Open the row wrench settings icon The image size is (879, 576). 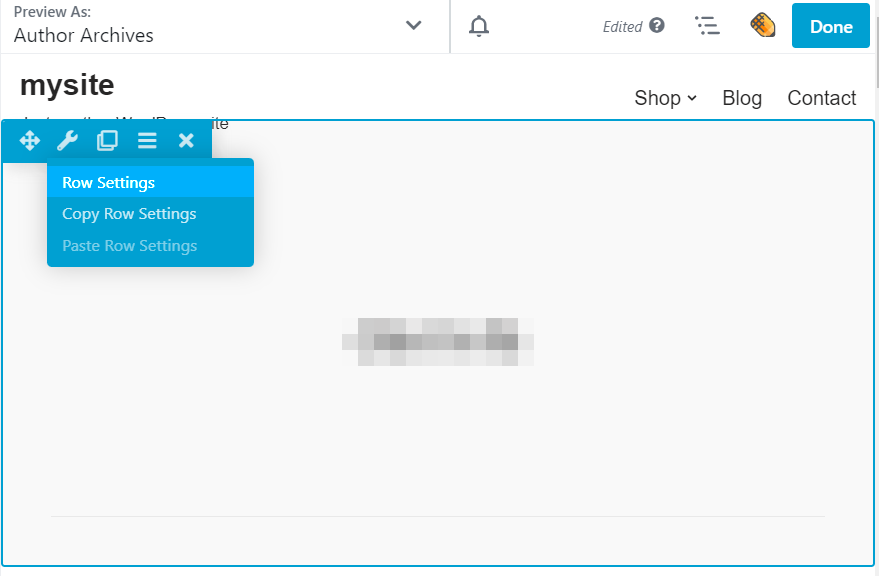67,140
